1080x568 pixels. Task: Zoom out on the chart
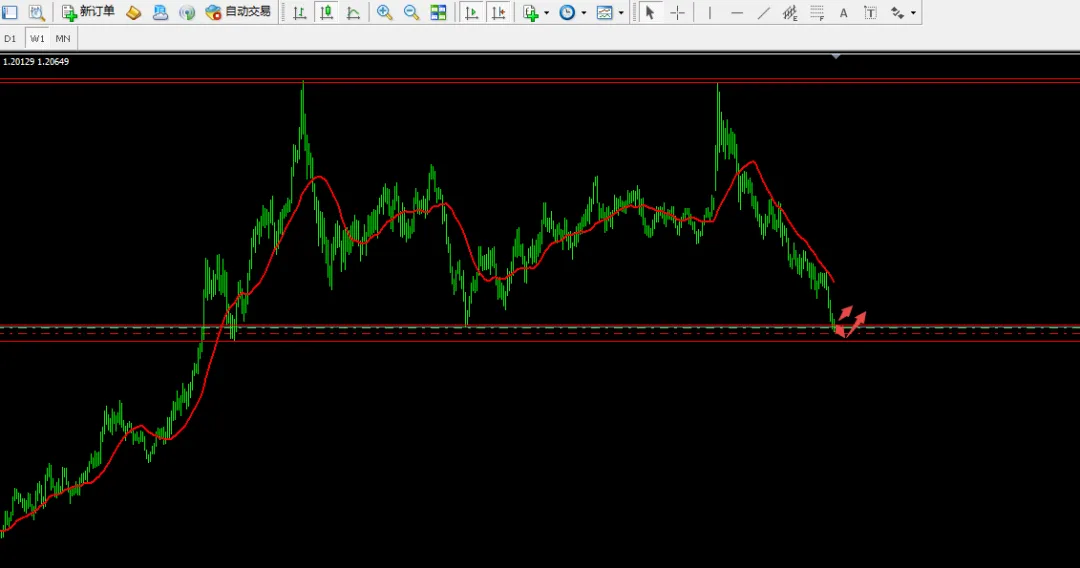tap(411, 12)
